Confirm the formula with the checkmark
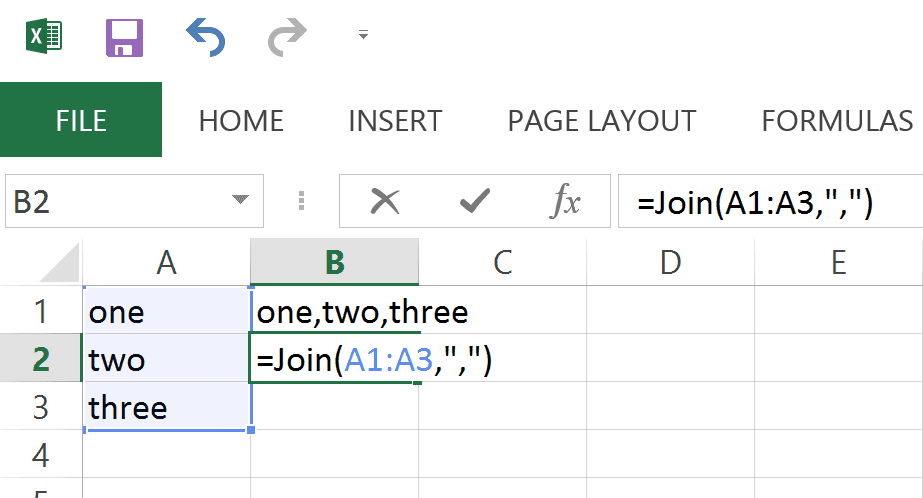923x498 pixels. 474,203
